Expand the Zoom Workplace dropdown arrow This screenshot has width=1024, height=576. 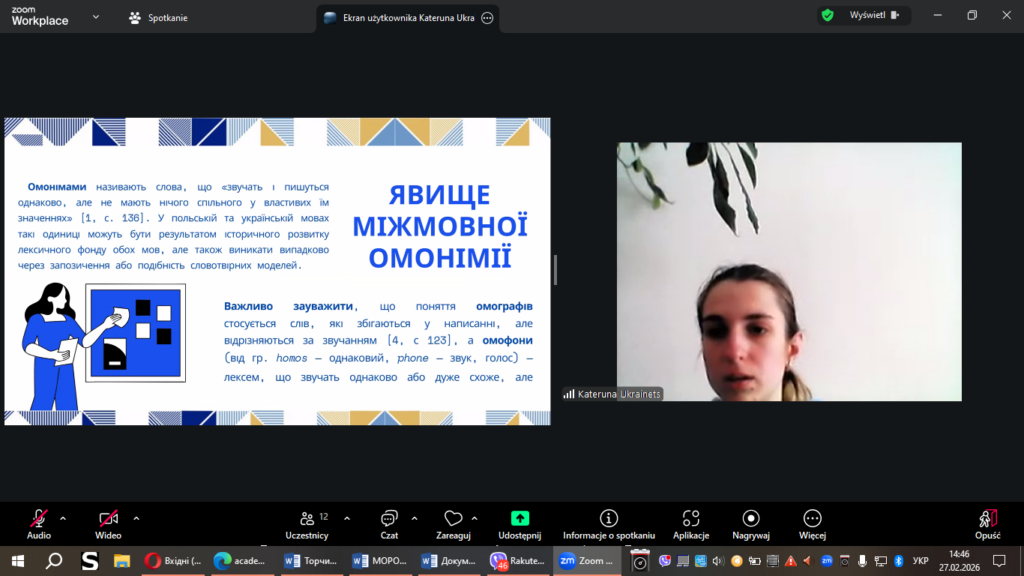click(96, 17)
